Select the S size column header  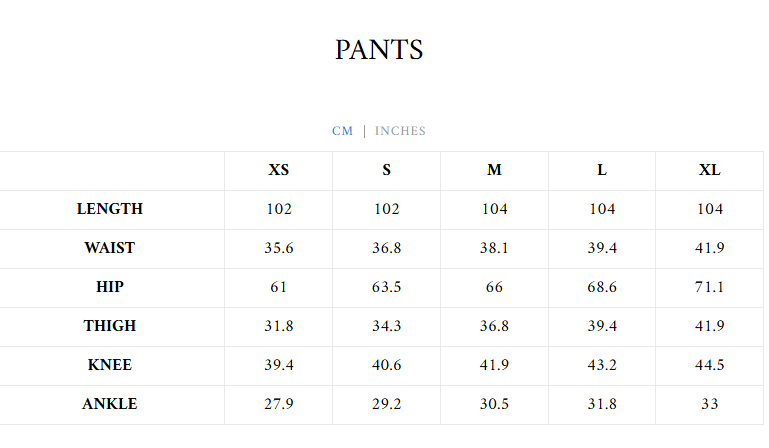(386, 170)
